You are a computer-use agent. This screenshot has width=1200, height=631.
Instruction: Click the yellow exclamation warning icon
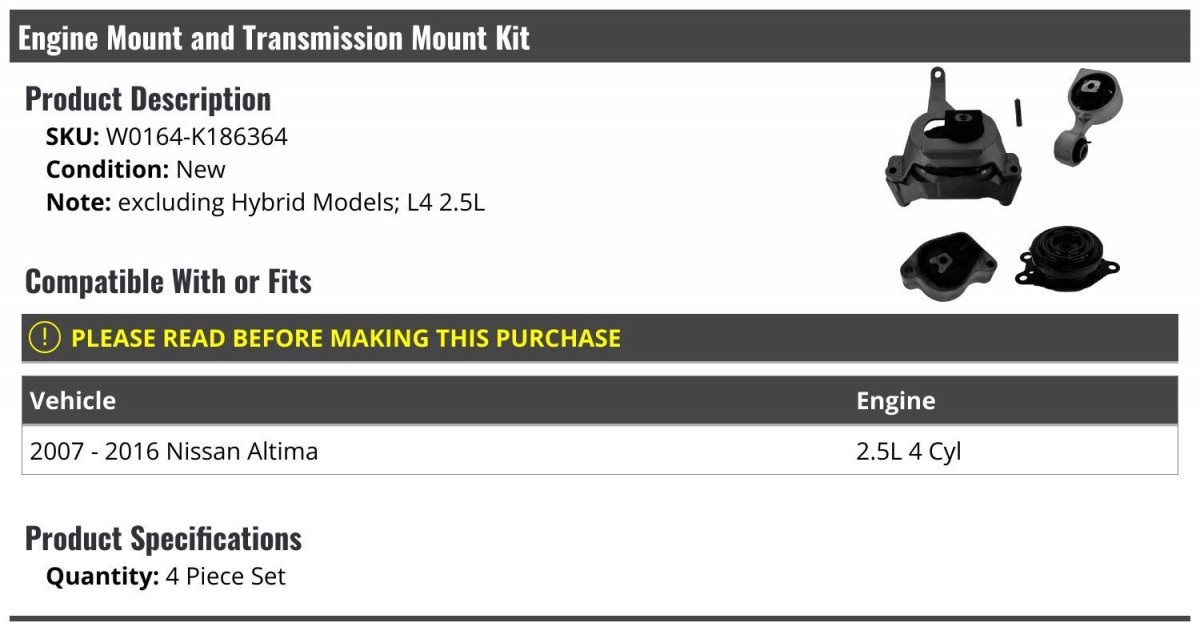[x=45, y=338]
